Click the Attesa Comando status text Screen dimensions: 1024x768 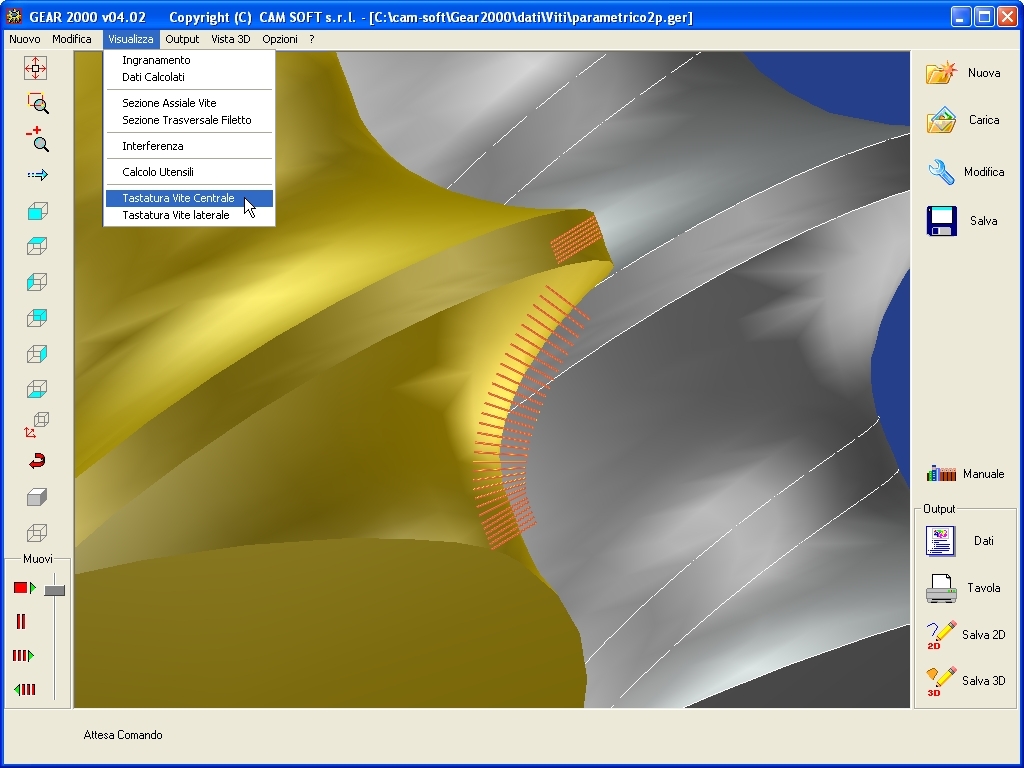[x=123, y=735]
